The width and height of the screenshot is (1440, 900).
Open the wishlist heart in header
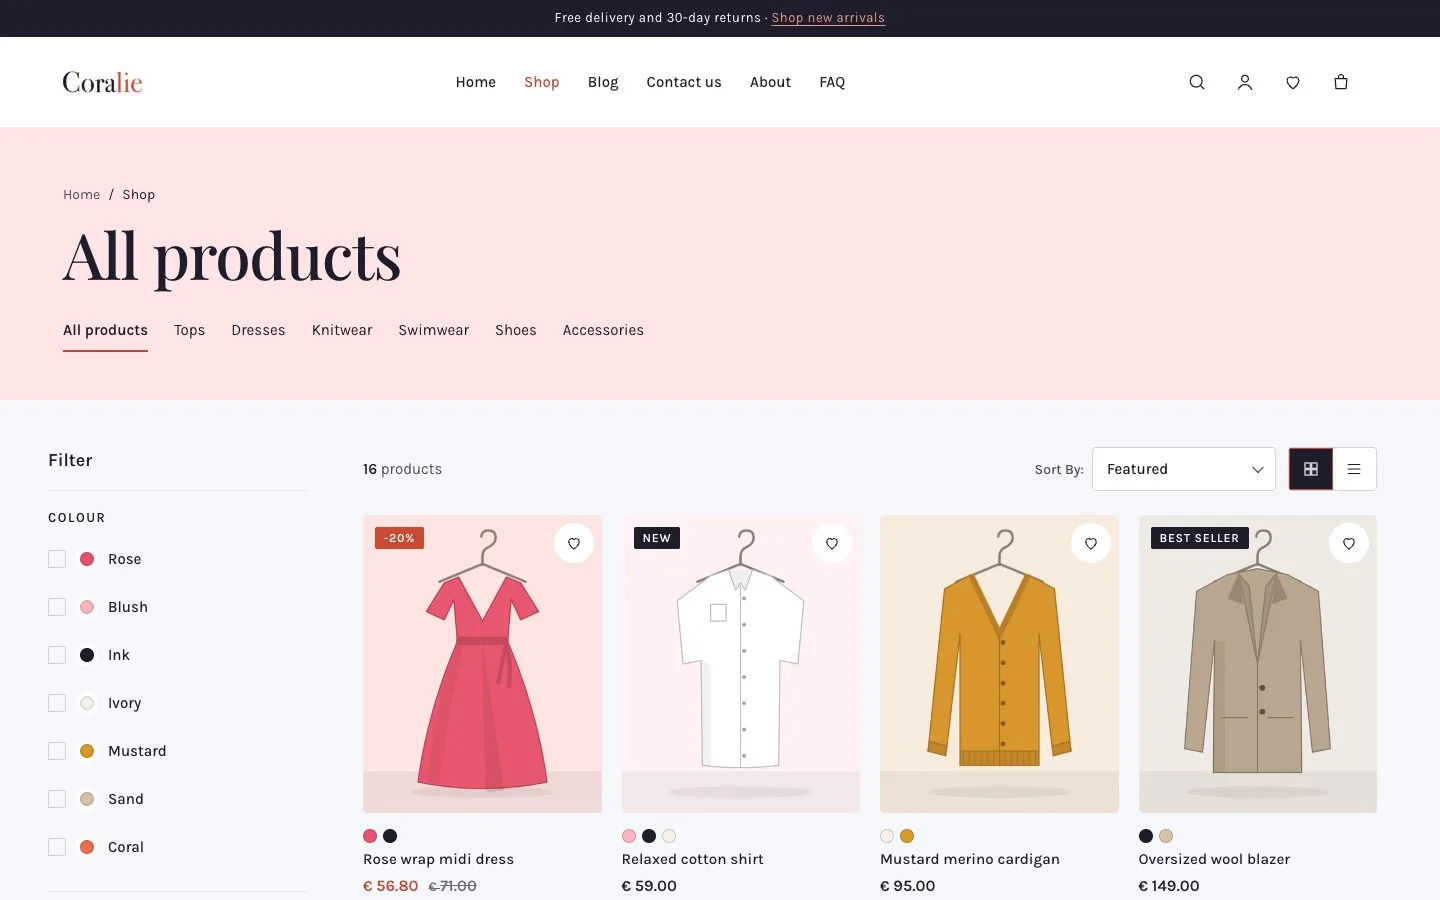point(1293,82)
